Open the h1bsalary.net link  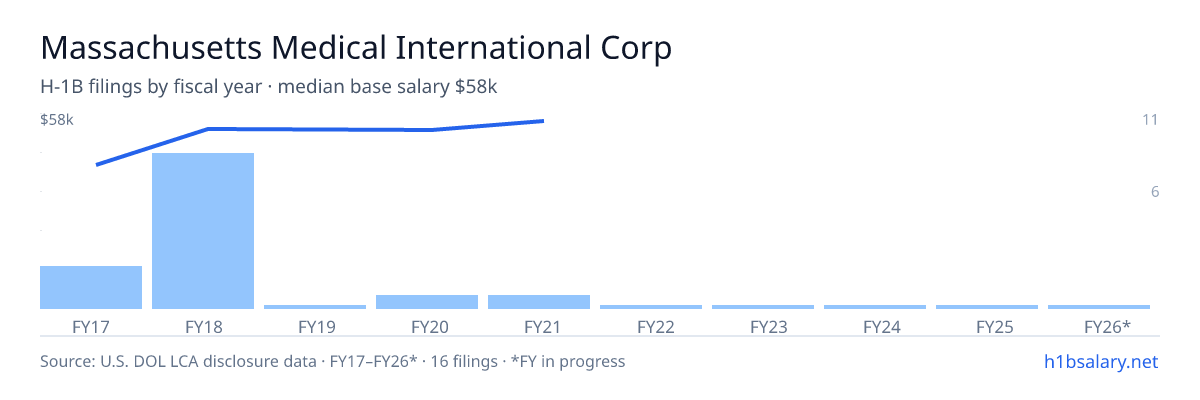(1100, 361)
